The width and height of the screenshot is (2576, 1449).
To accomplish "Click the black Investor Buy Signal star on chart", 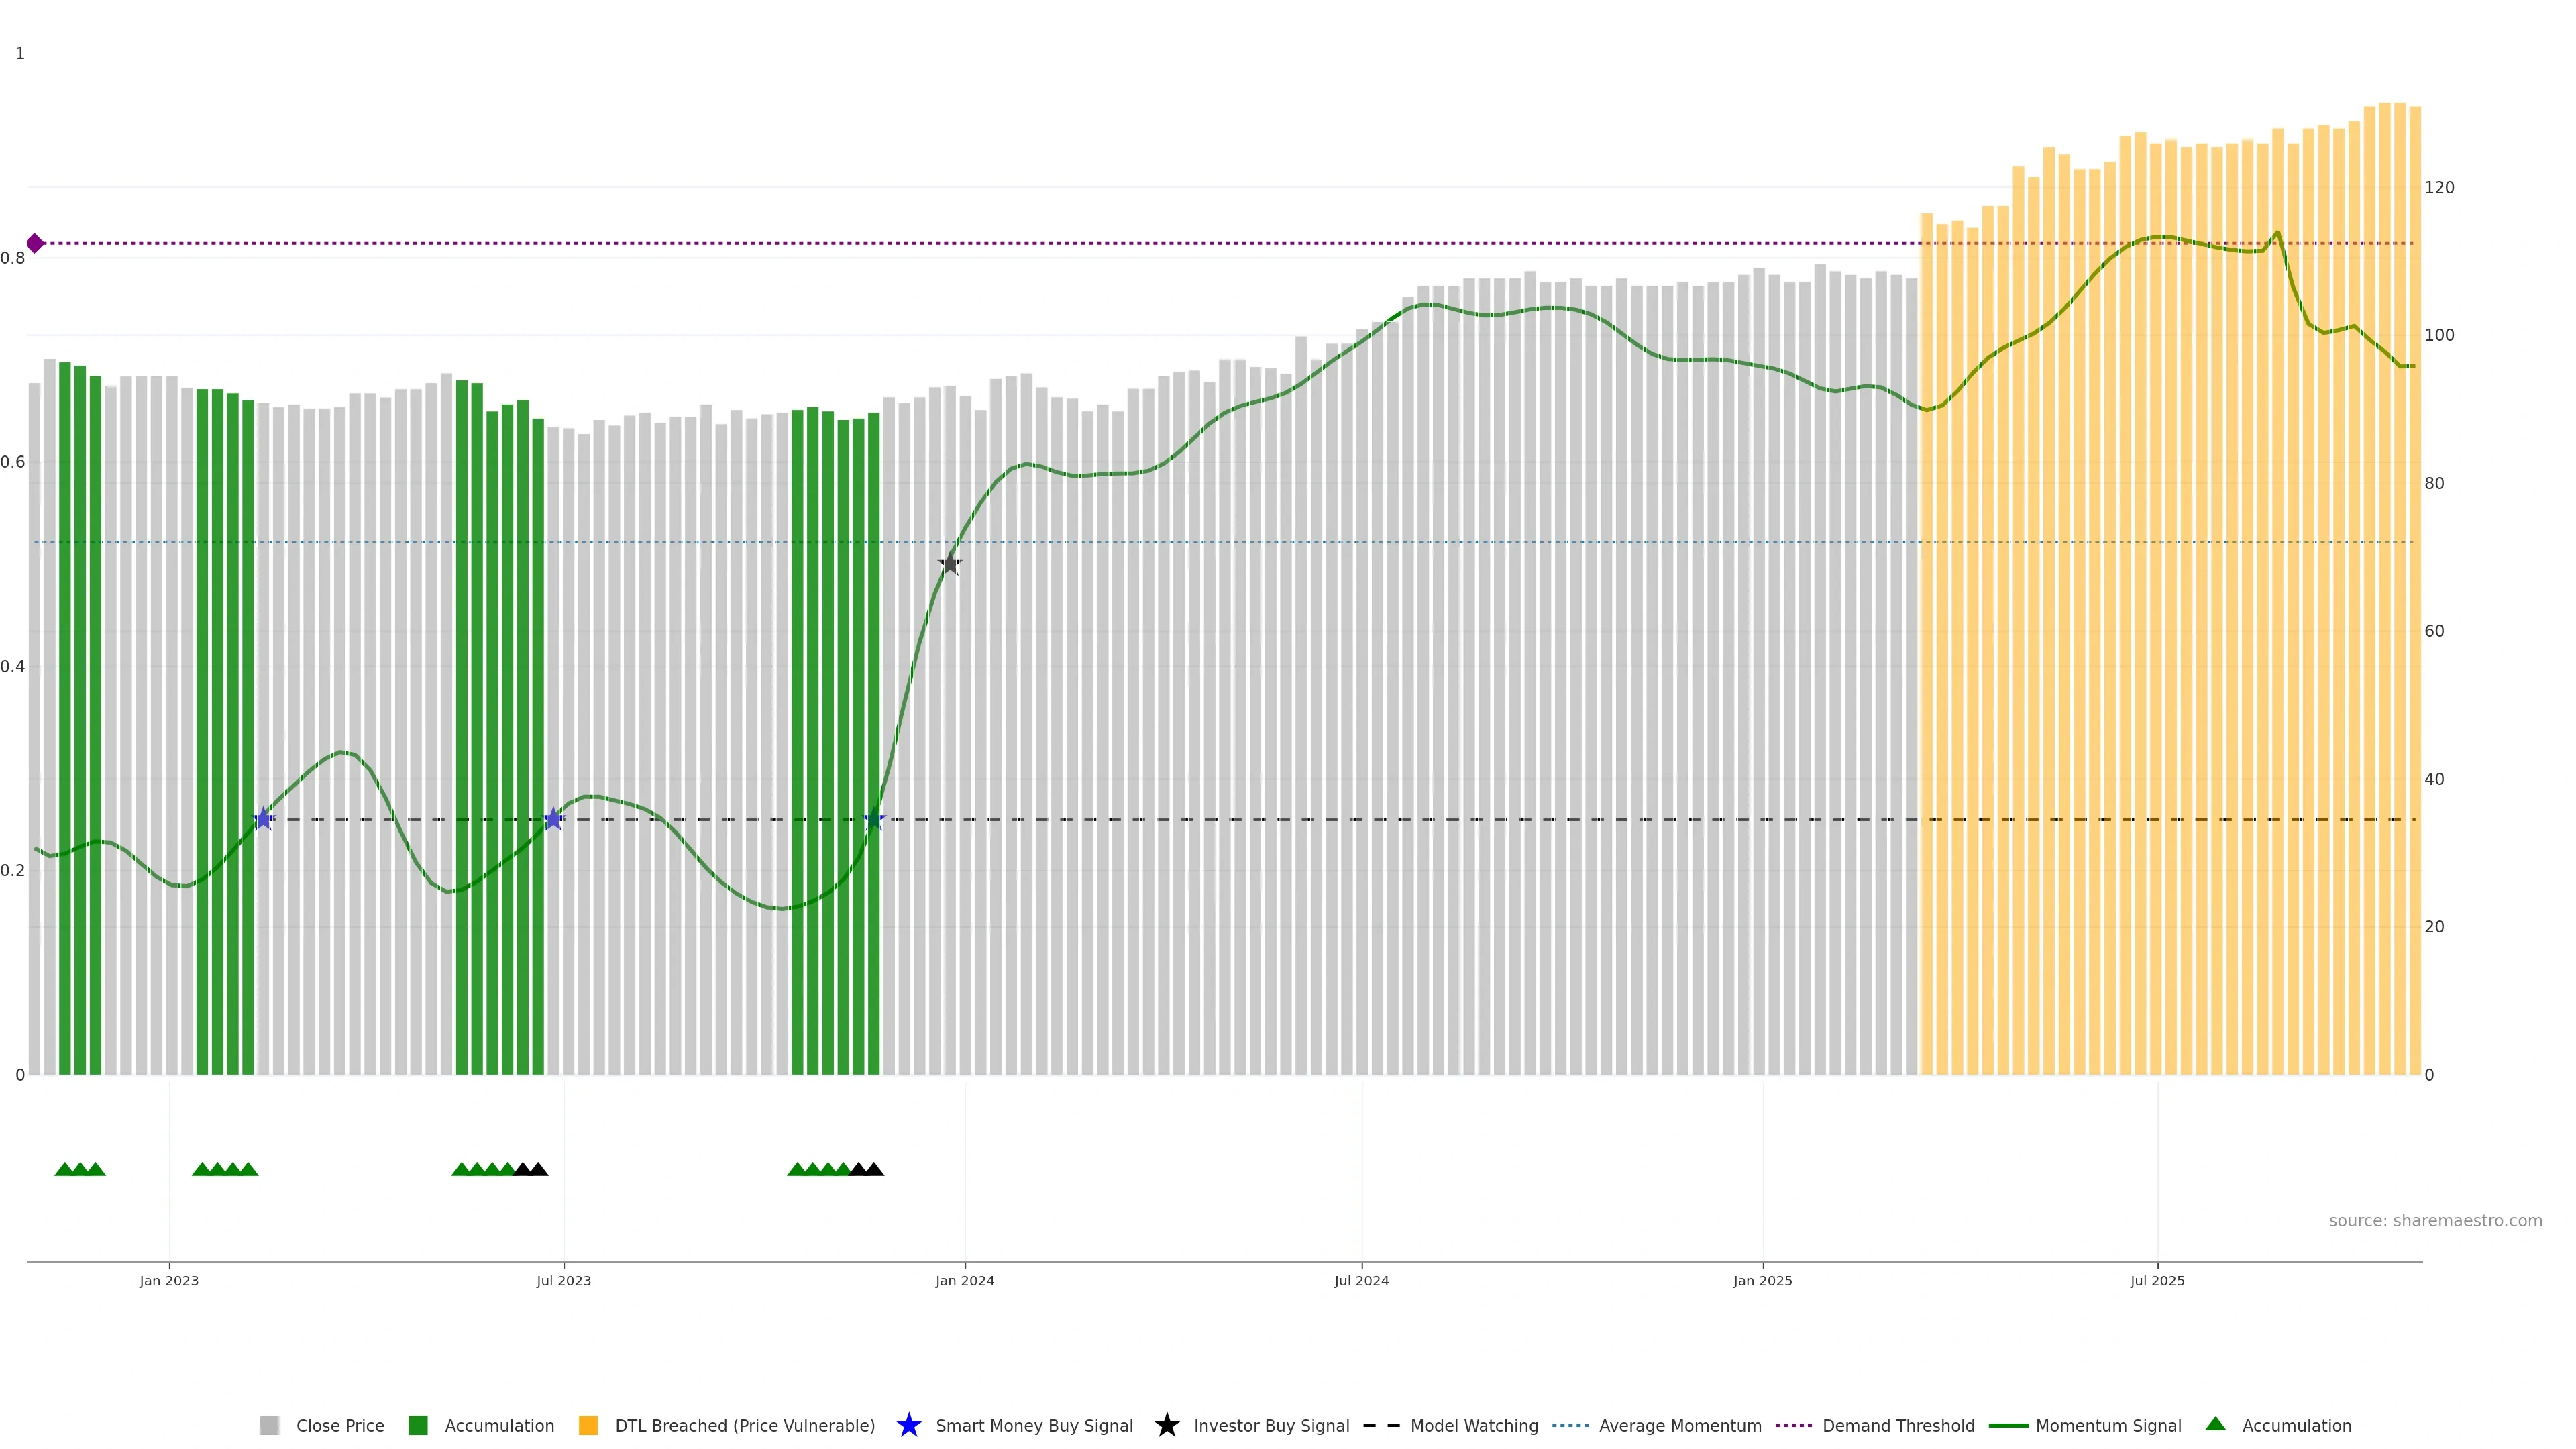I will (950, 564).
